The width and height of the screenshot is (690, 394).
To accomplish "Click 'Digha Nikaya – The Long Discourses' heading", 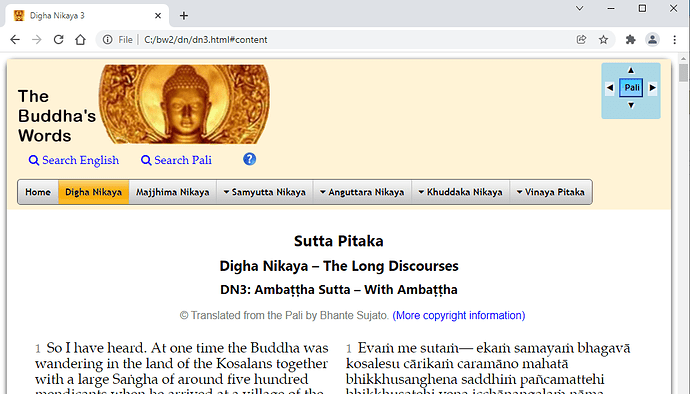I will [338, 266].
